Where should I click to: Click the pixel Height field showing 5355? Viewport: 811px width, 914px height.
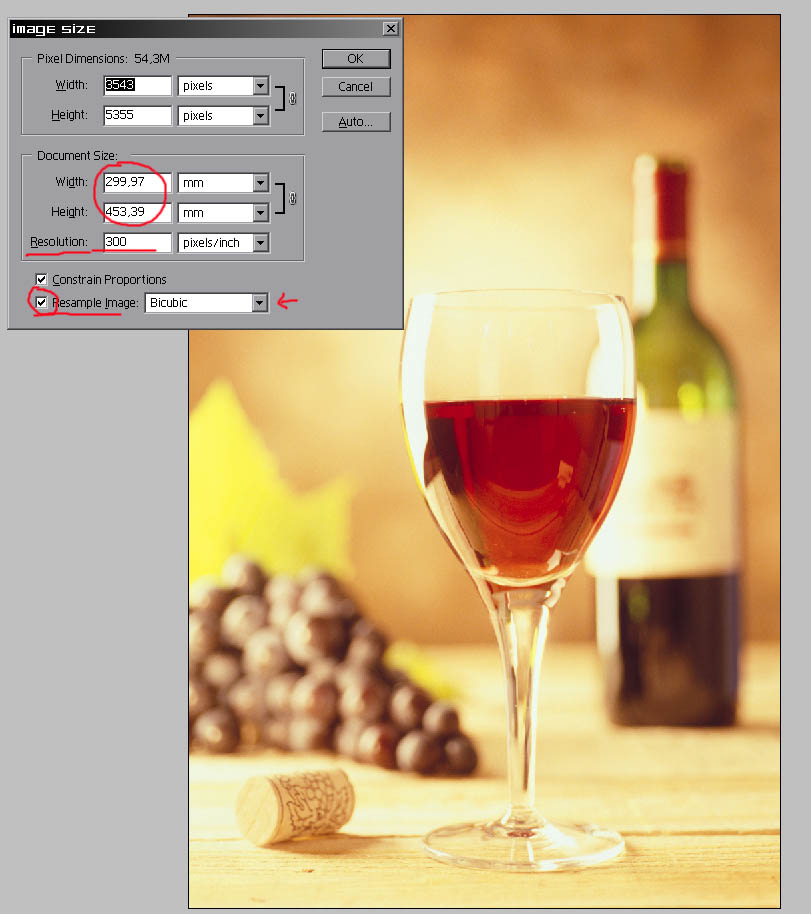[138, 115]
